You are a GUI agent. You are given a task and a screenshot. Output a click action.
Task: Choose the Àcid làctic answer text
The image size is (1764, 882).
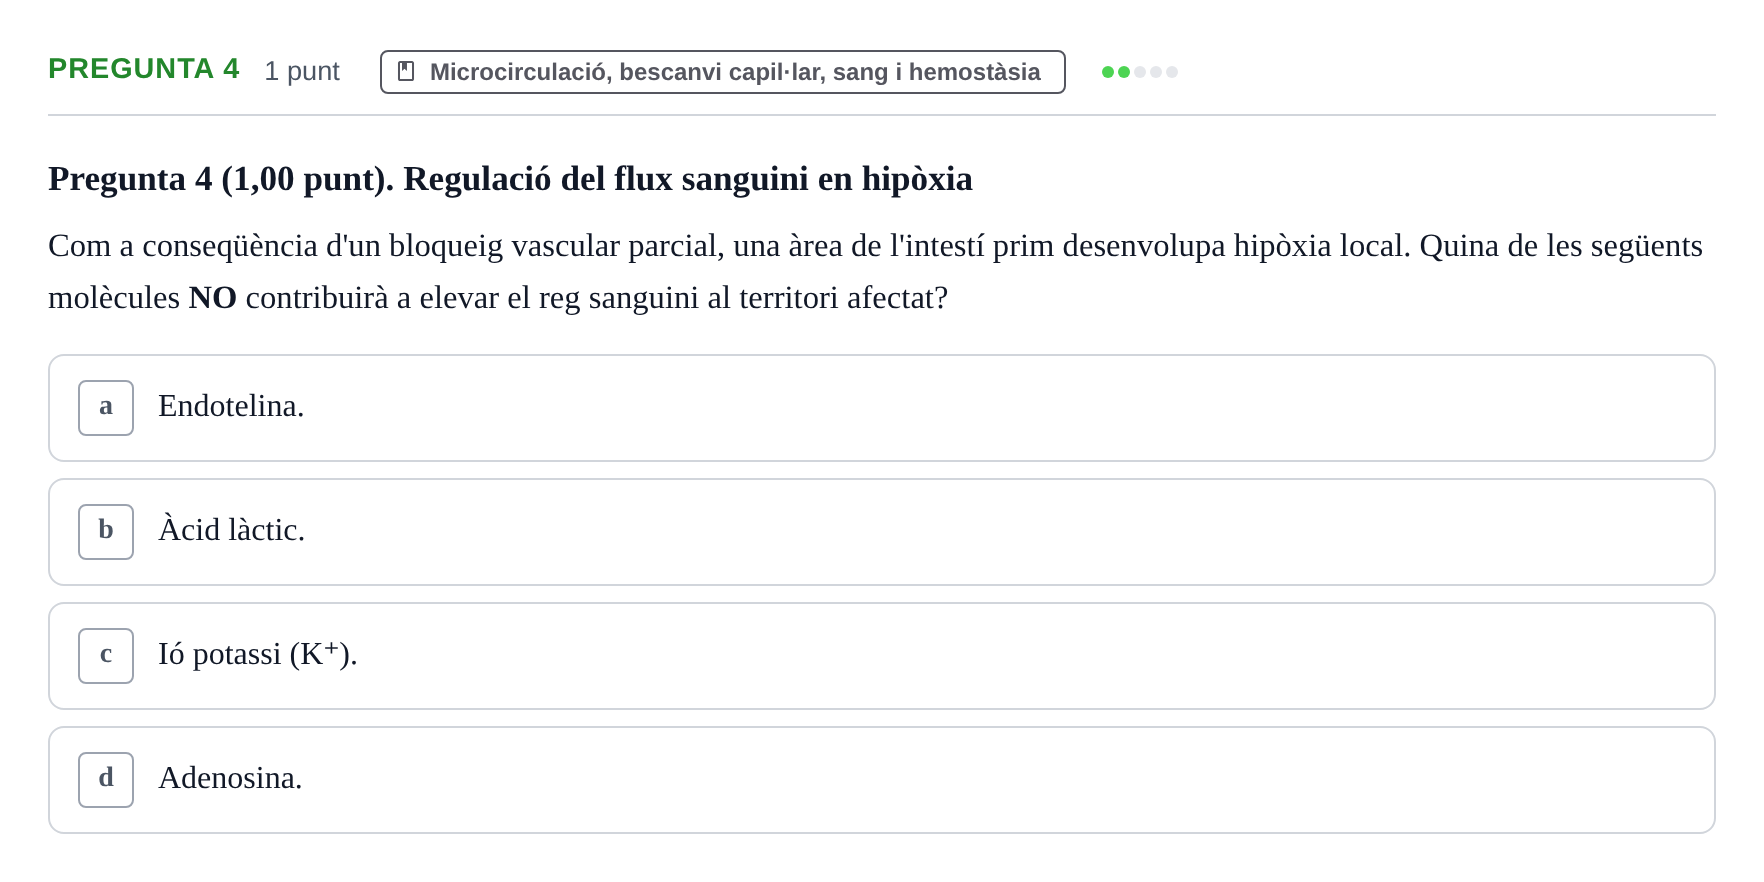click(x=232, y=529)
